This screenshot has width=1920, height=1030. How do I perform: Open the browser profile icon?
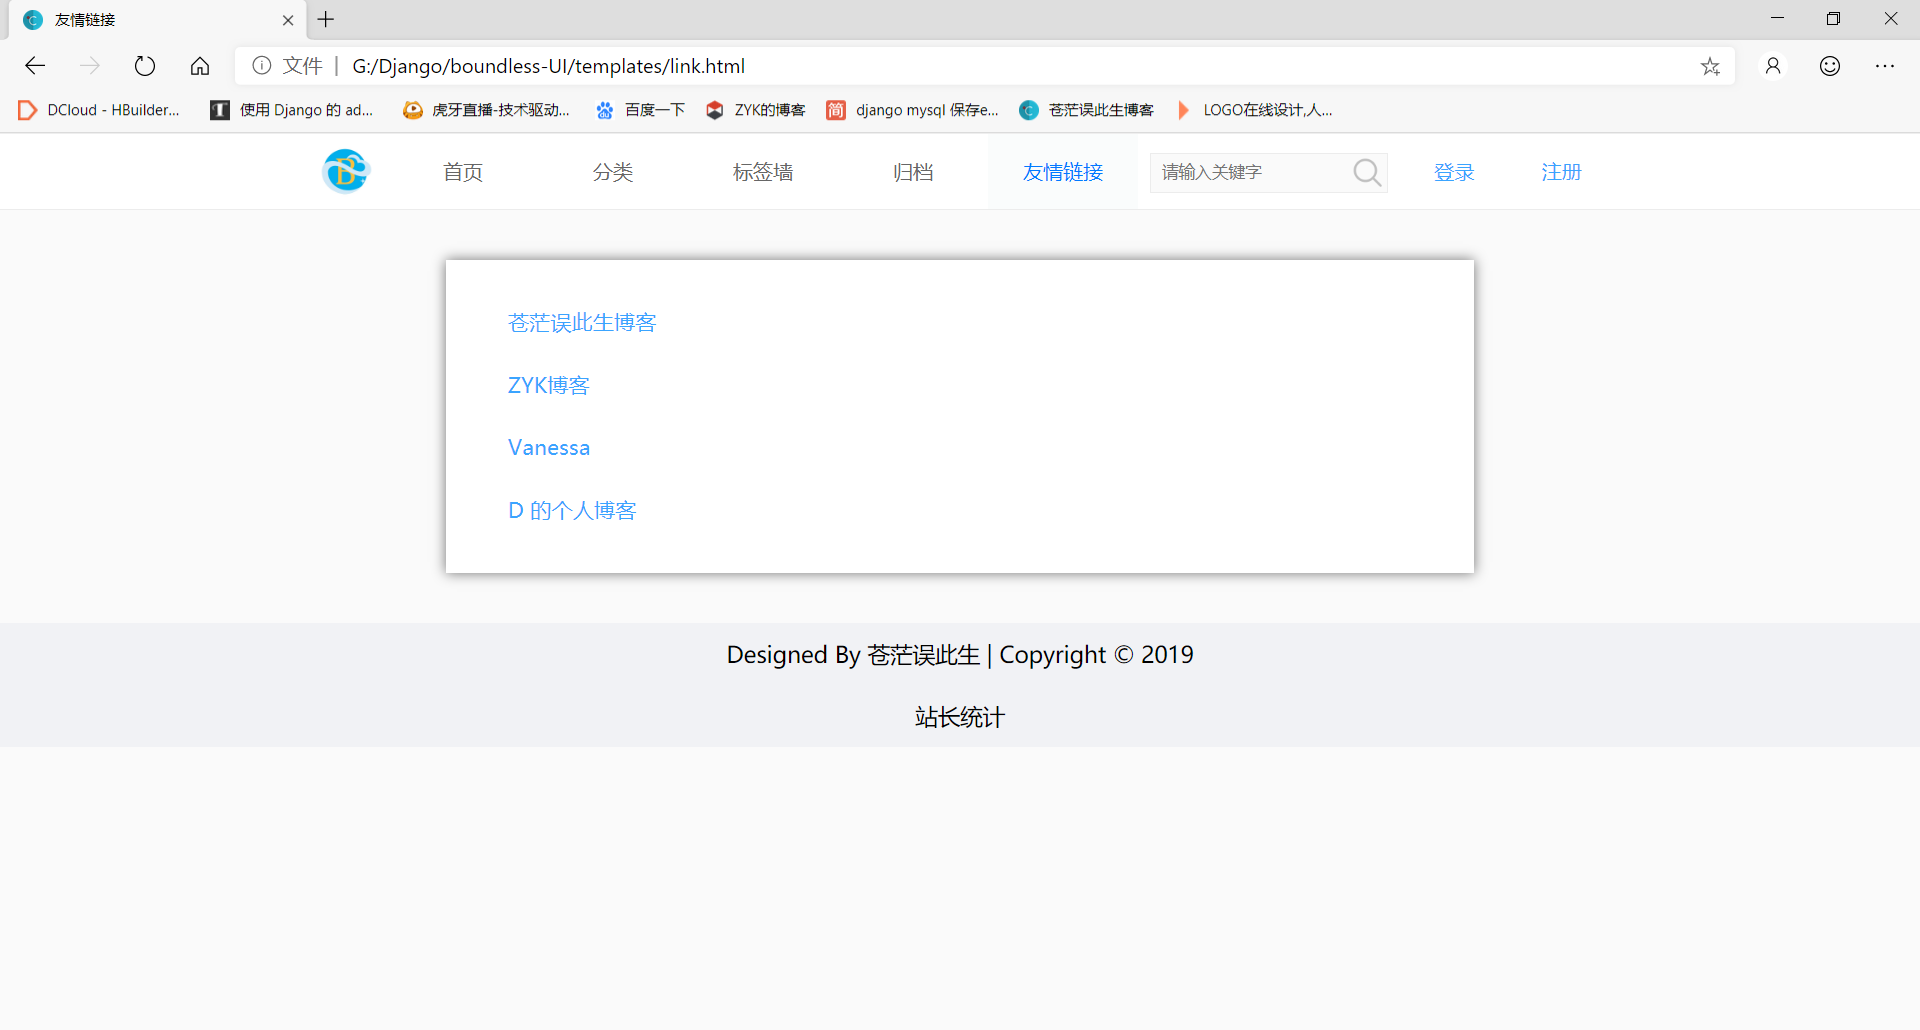coord(1773,66)
